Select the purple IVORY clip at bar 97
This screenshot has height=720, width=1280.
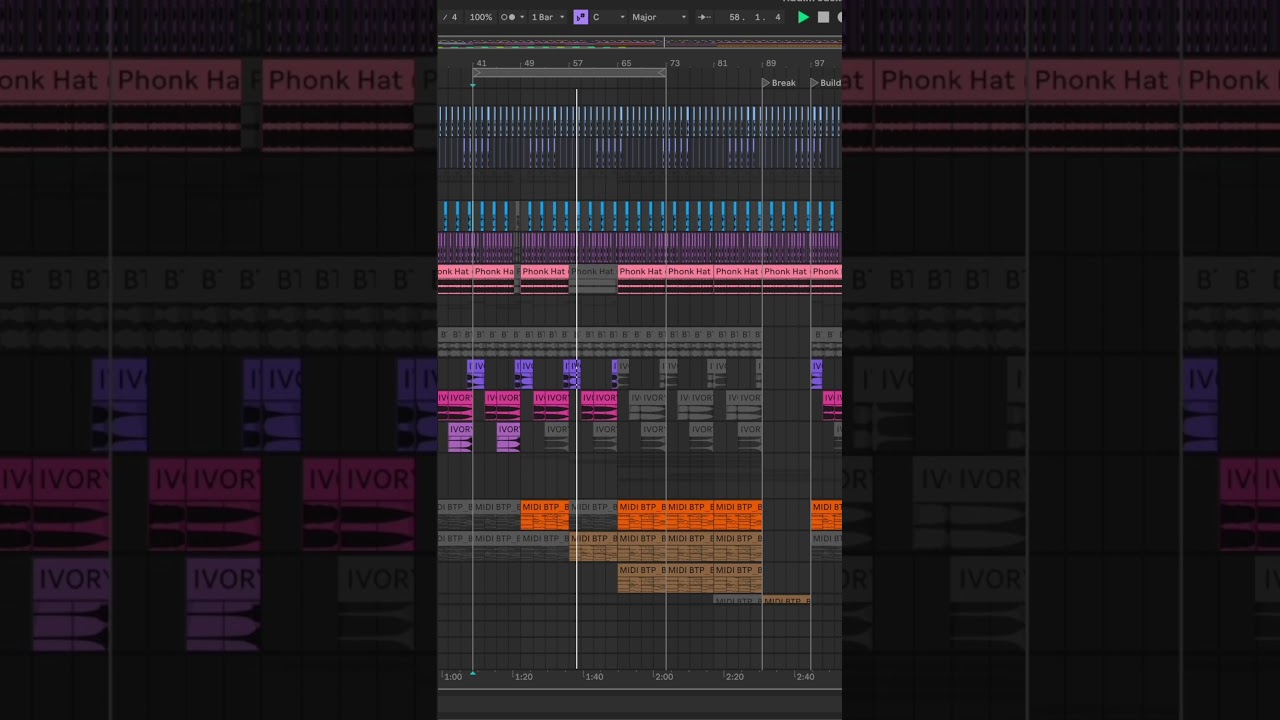click(x=817, y=374)
